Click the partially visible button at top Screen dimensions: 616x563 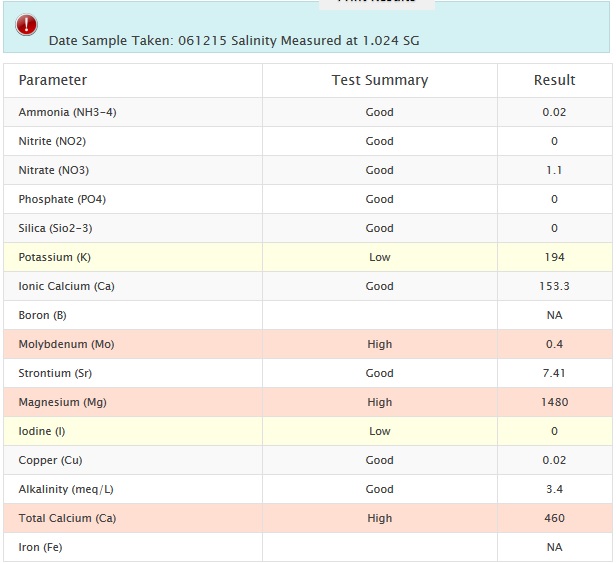tap(377, 4)
